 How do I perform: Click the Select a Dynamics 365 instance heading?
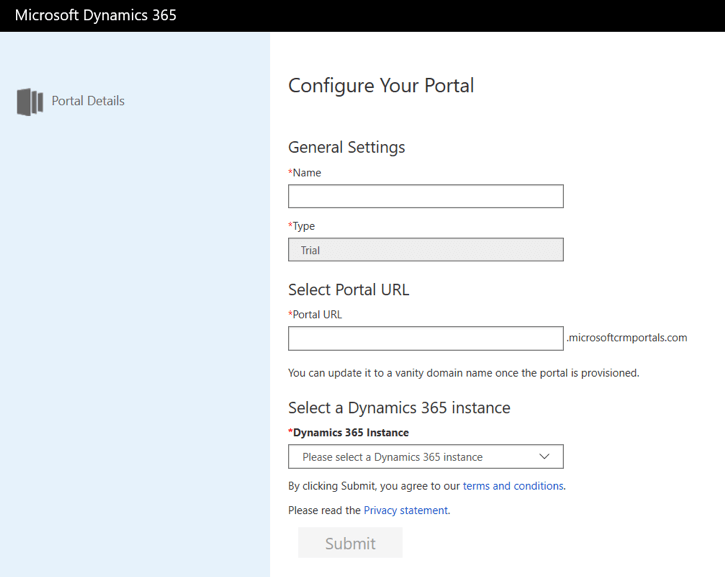click(x=399, y=408)
